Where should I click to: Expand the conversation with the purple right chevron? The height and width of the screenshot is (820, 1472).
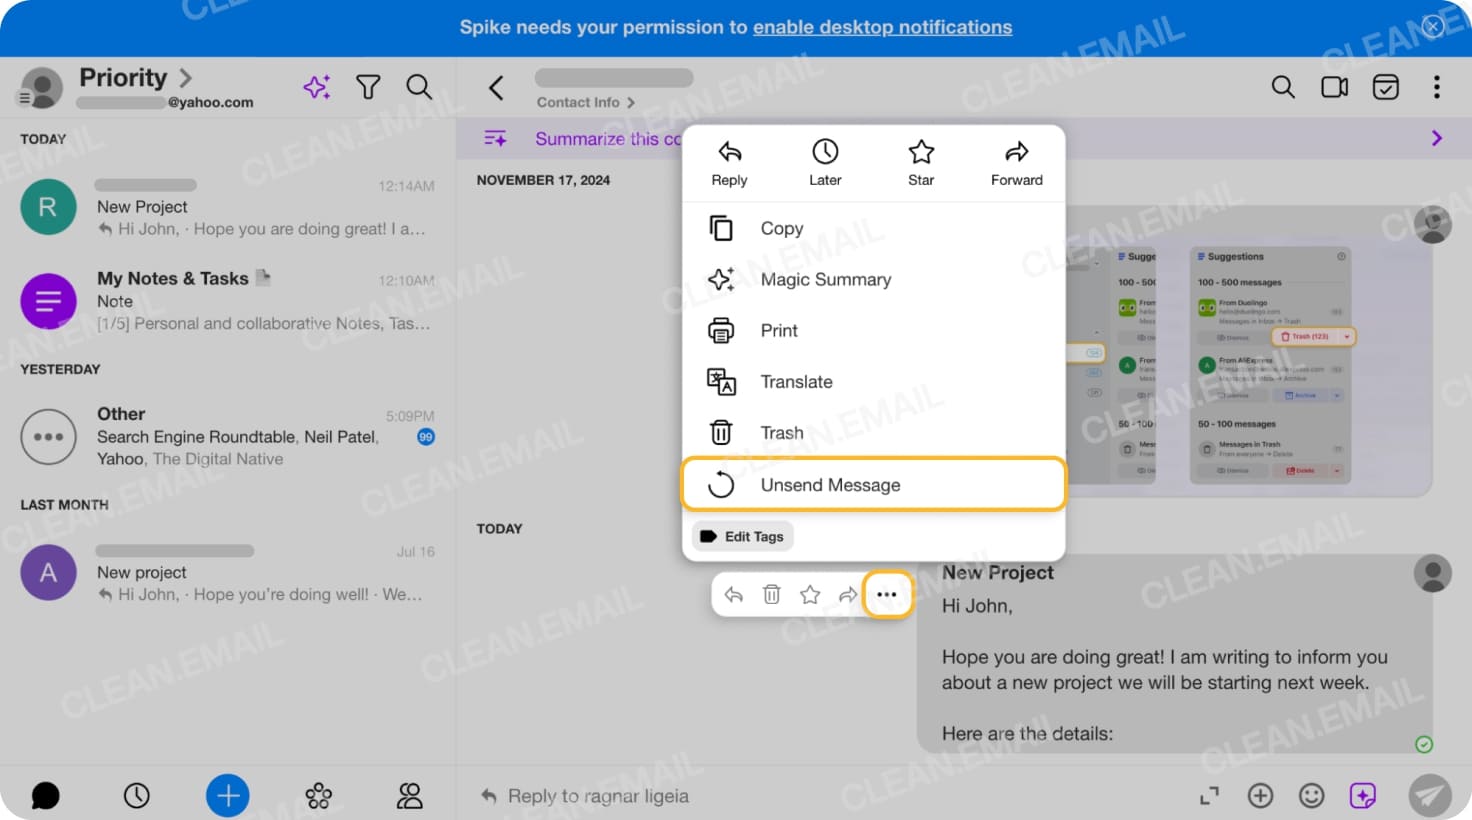[x=1437, y=139]
